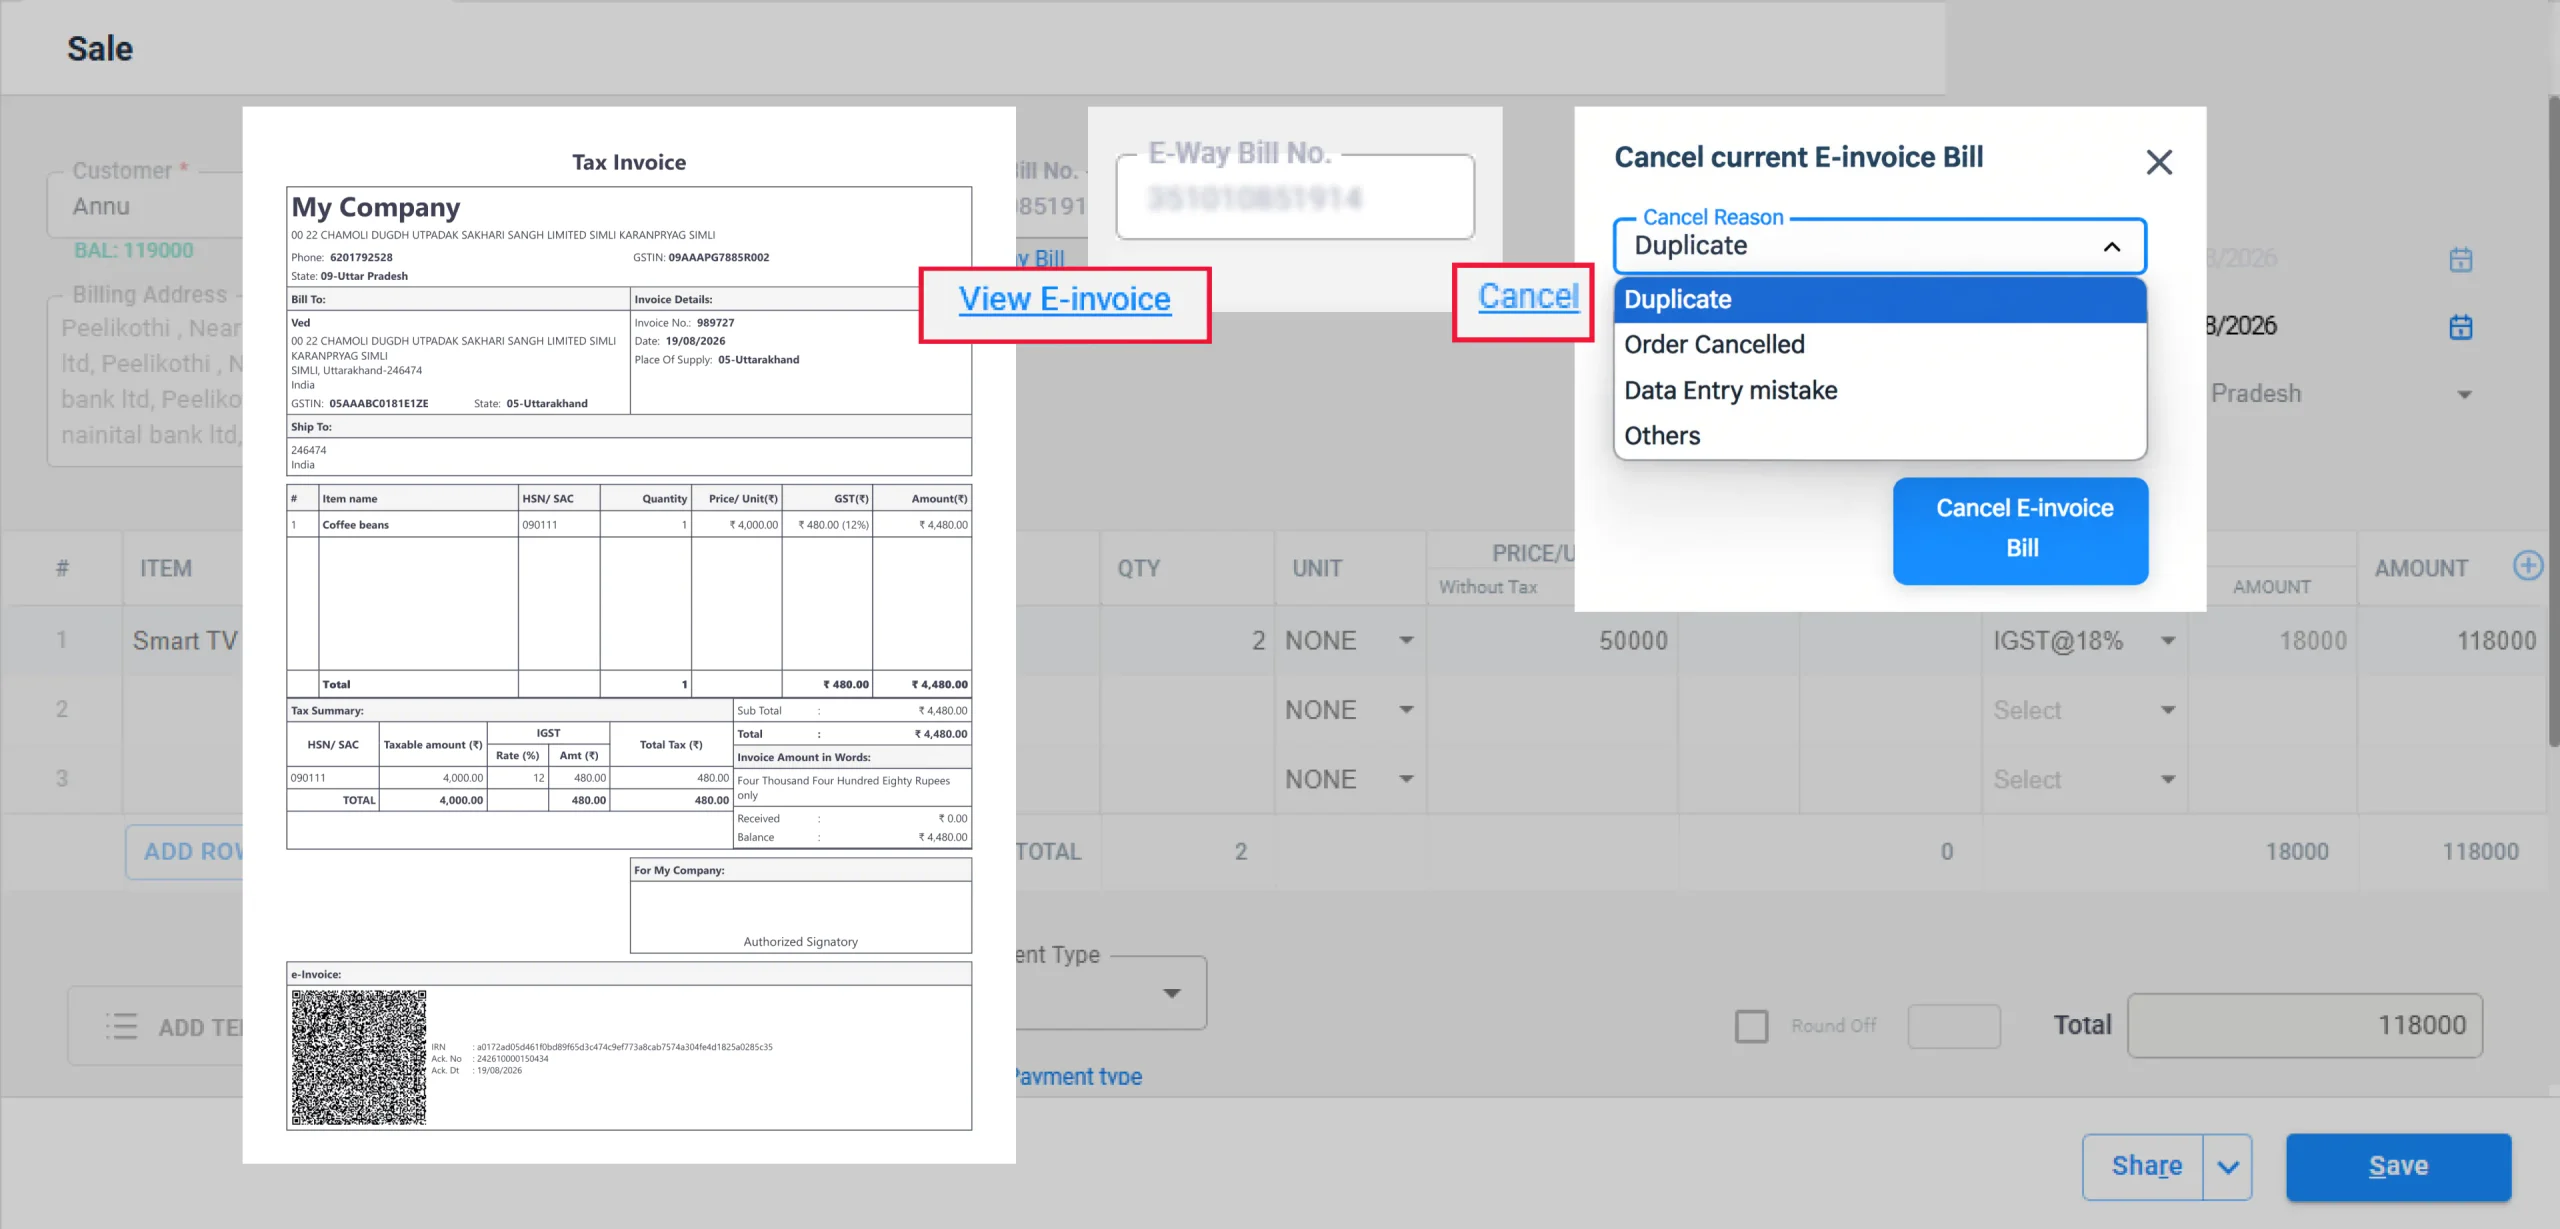Click Cancel E-invoice Bill button
Image resolution: width=2560 pixels, height=1229 pixels.
pos(2021,530)
